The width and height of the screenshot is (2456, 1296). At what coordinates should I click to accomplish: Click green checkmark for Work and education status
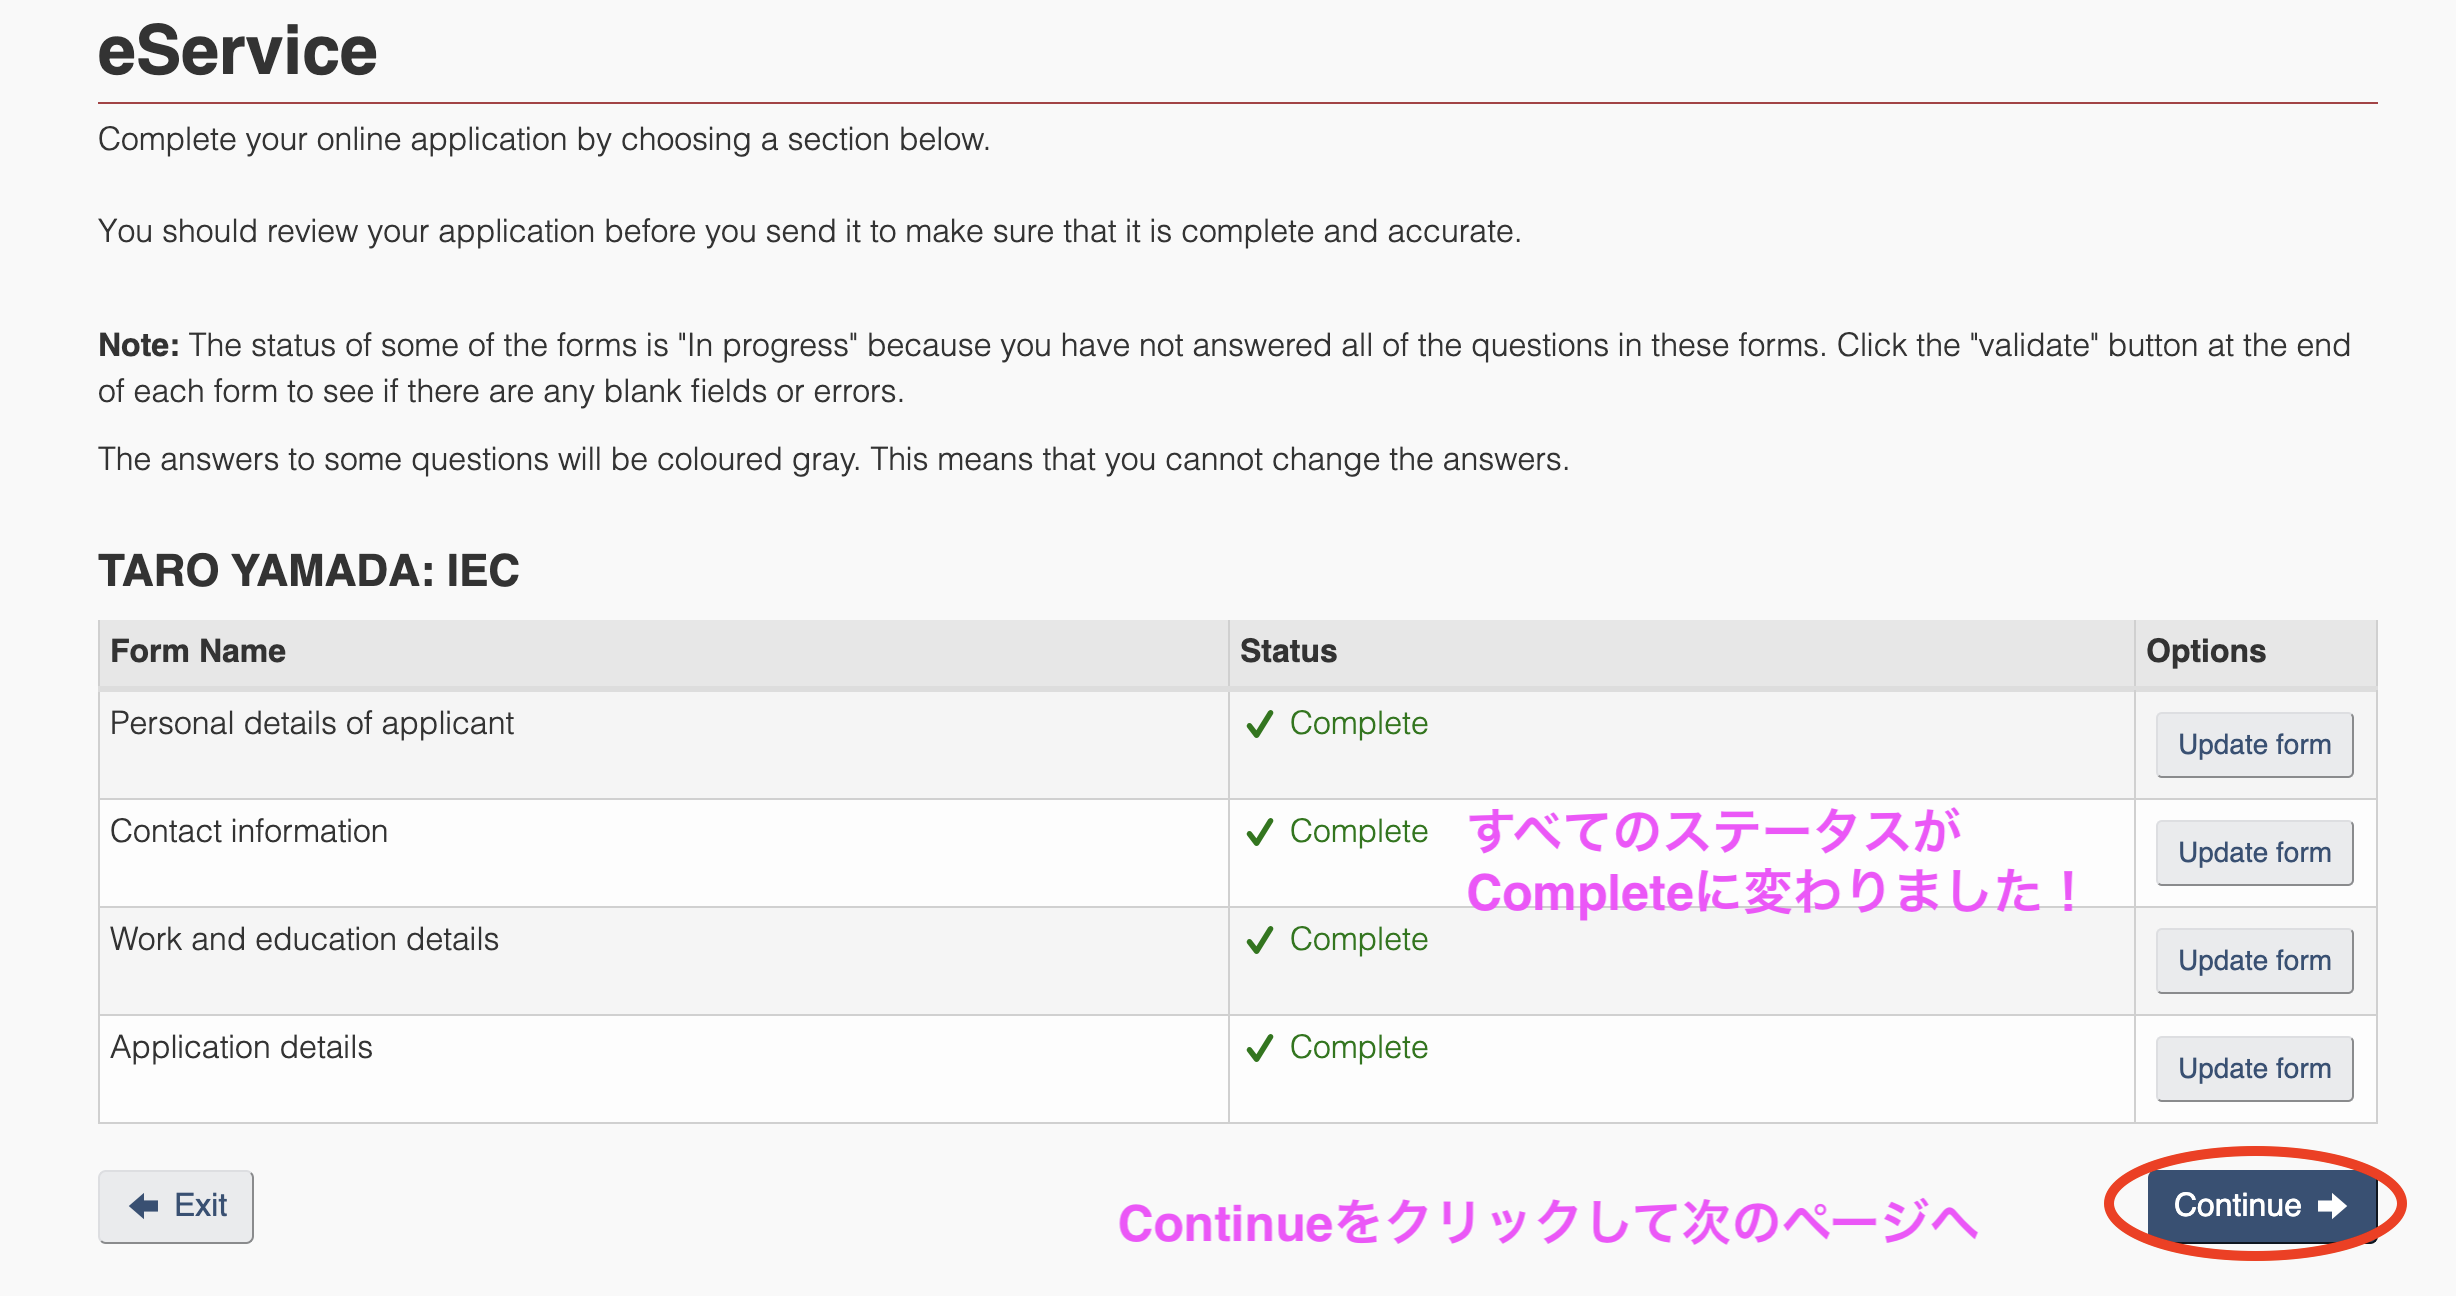(x=1260, y=939)
